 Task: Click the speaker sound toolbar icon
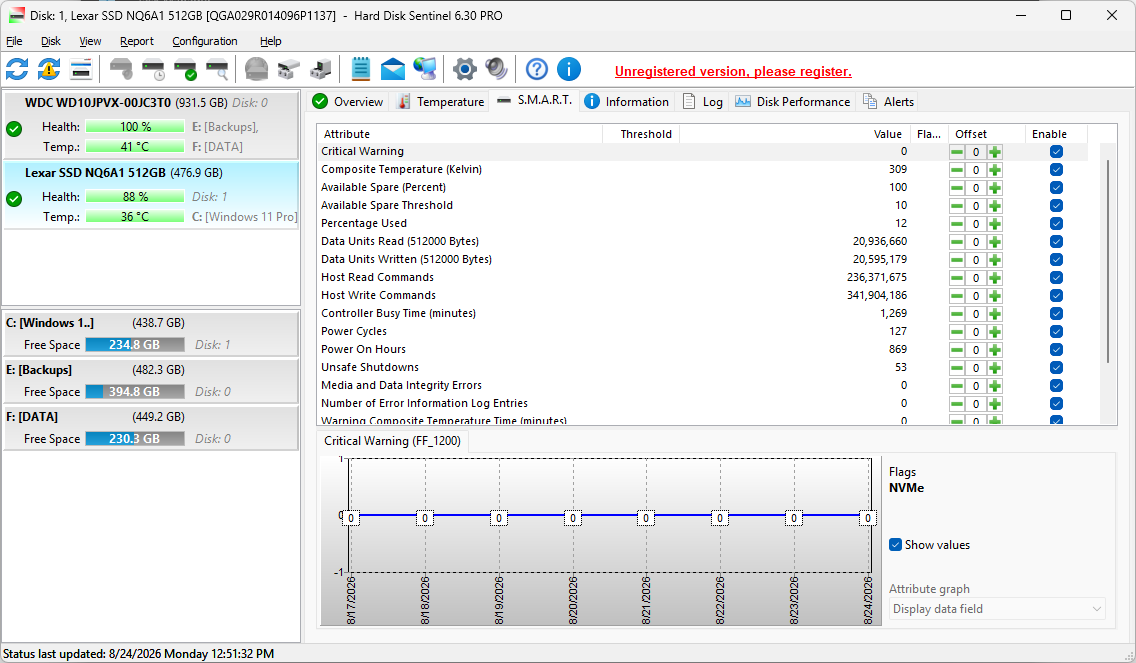point(496,70)
